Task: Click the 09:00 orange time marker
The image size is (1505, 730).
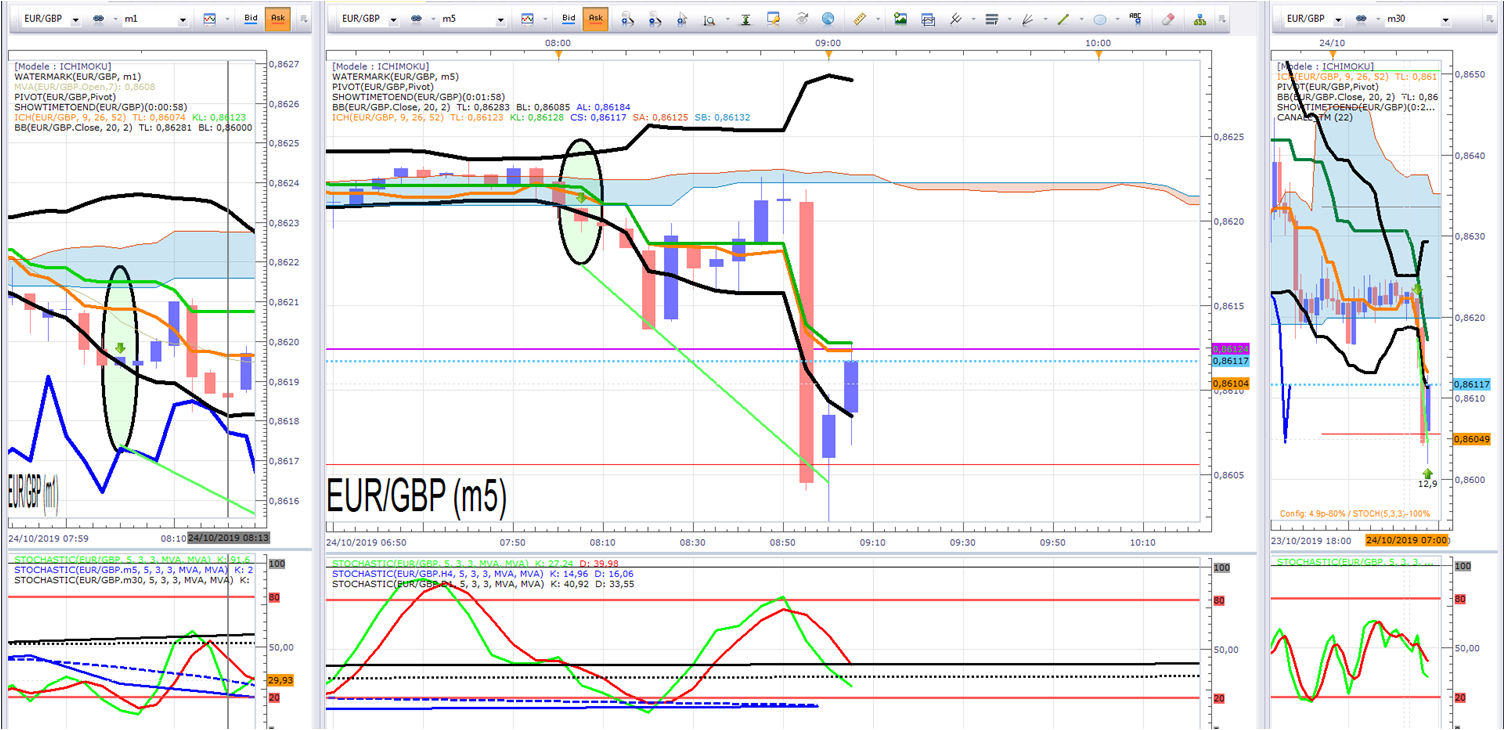Action: coord(829,54)
